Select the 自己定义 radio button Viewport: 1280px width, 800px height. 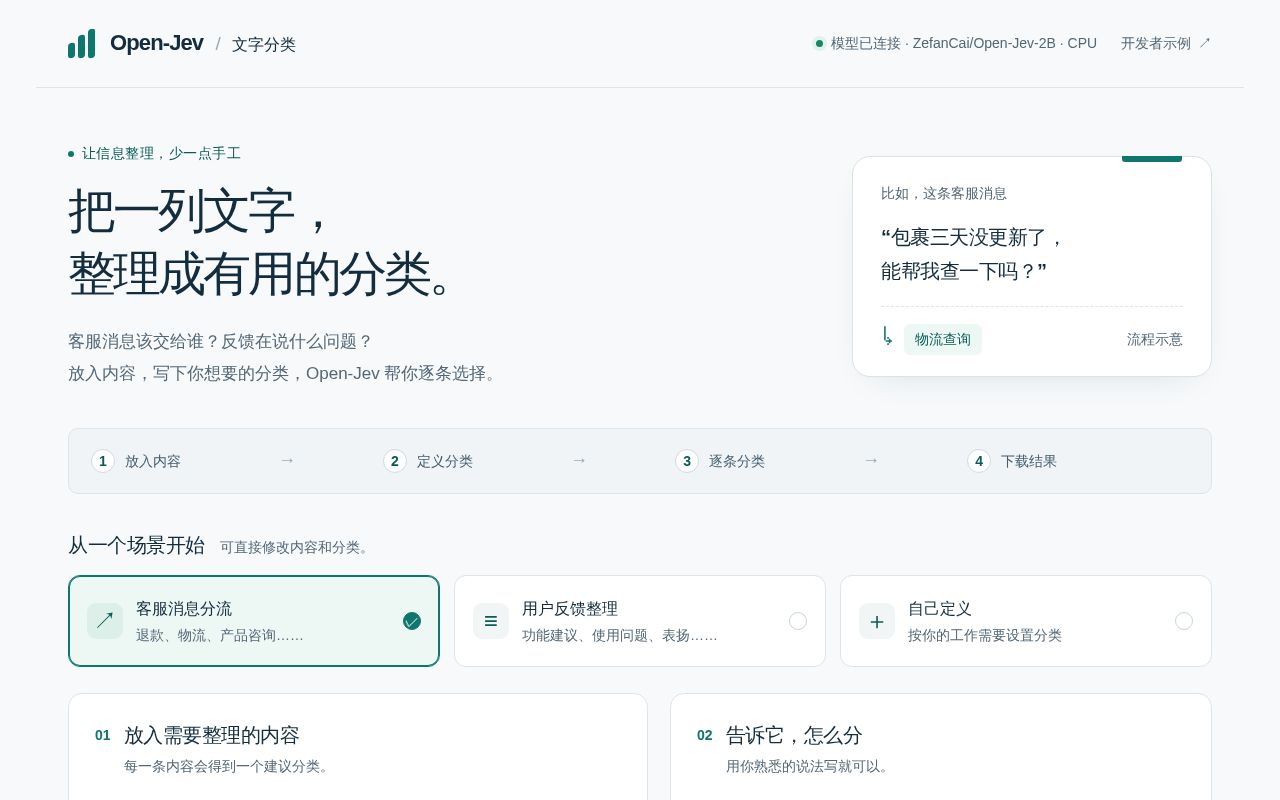coord(1184,621)
